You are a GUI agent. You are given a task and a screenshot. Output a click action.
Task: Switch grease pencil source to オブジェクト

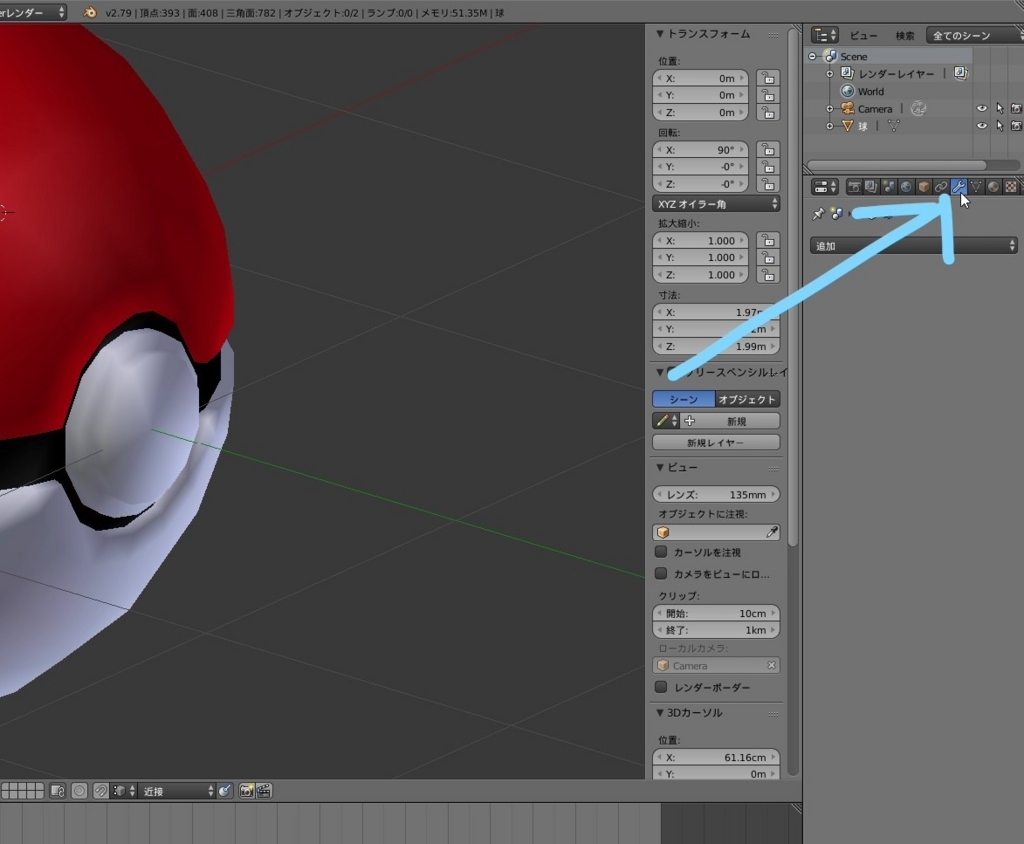tap(748, 399)
